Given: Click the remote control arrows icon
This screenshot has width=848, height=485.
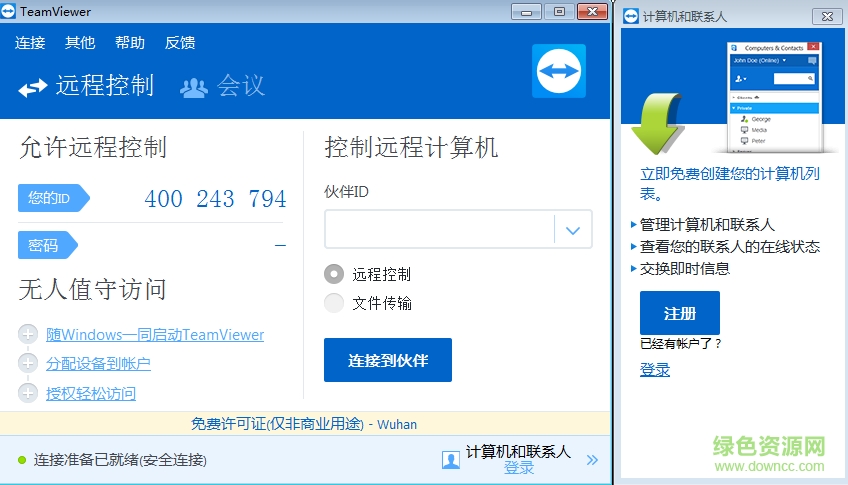Looking at the screenshot, I should pos(32,87).
